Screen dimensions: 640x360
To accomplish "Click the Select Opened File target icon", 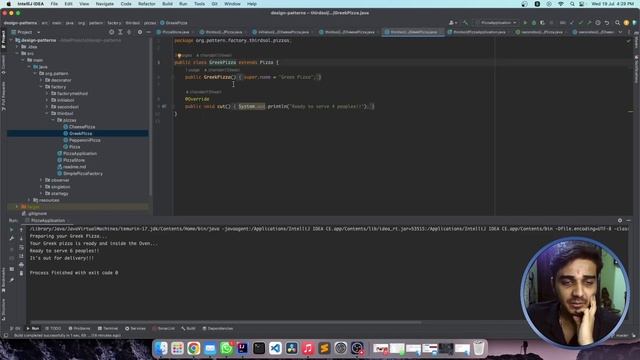I will click(111, 32).
